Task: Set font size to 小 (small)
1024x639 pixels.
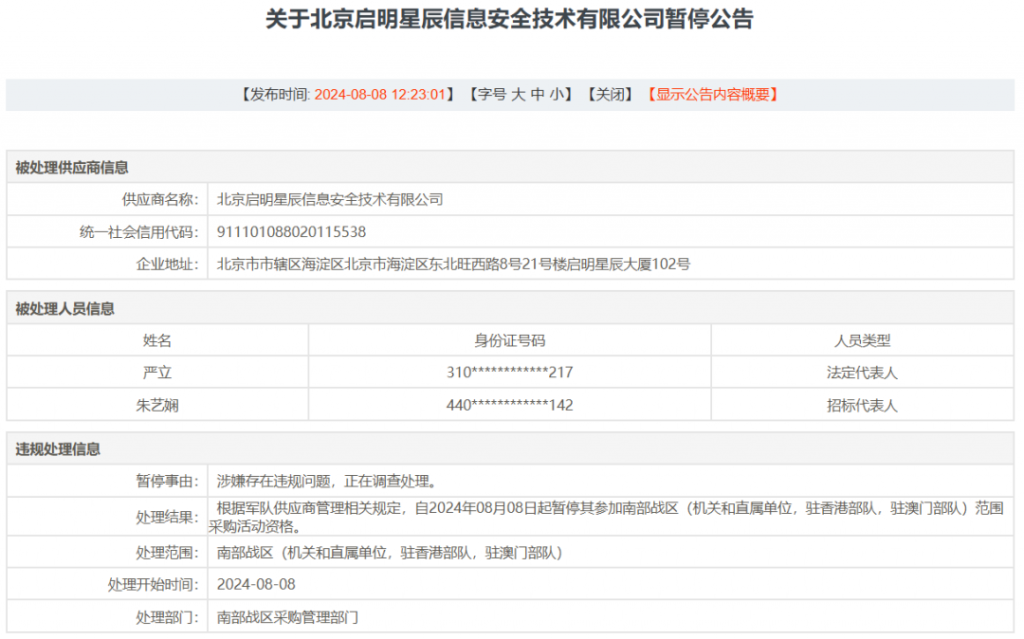Action: click(x=556, y=95)
